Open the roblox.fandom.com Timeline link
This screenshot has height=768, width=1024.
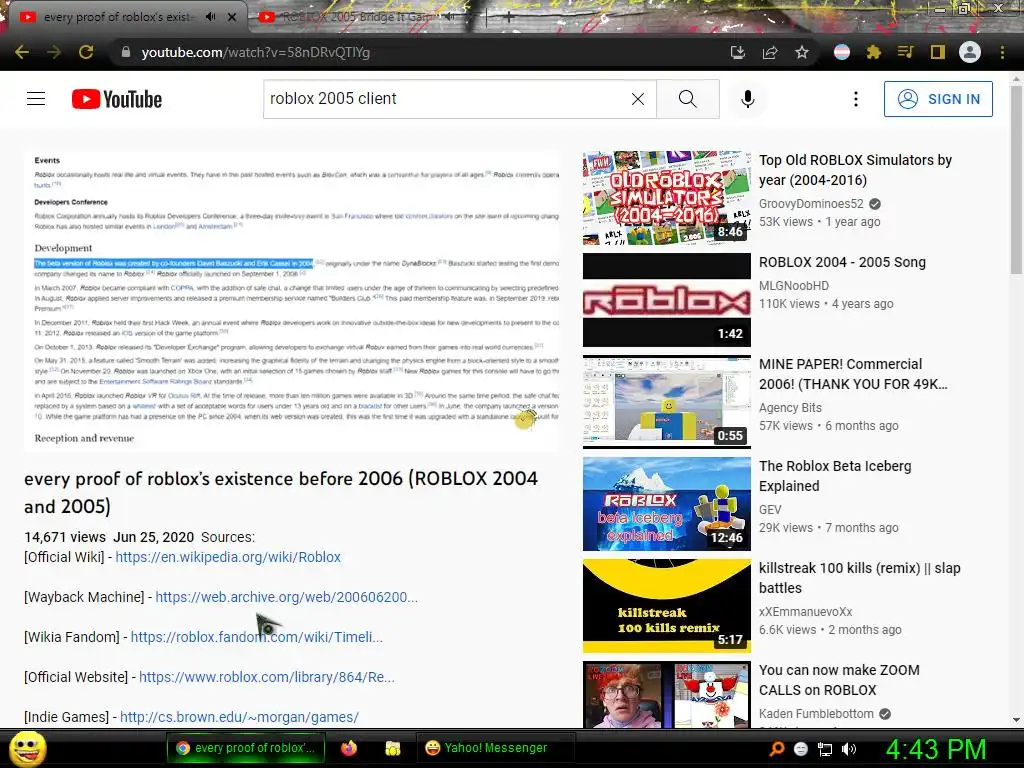257,637
